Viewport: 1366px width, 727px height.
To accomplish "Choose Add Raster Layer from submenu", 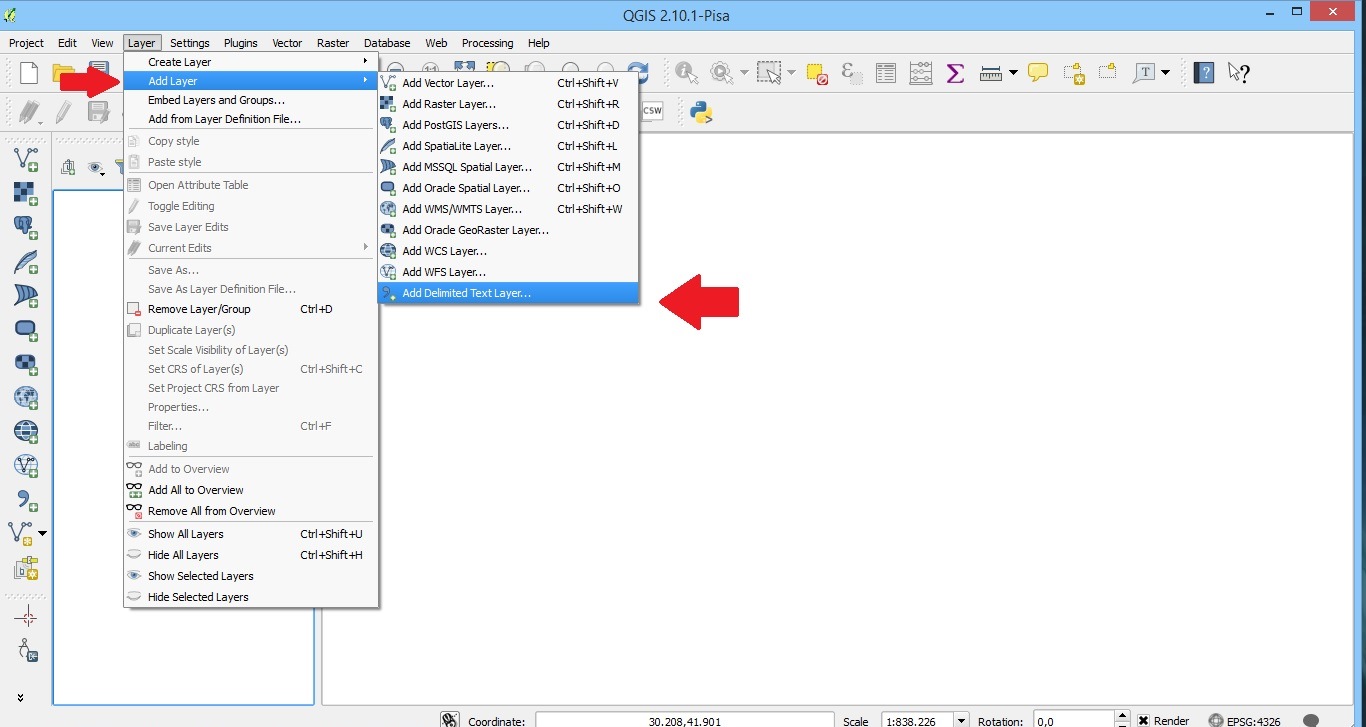I will pyautogui.click(x=508, y=104).
